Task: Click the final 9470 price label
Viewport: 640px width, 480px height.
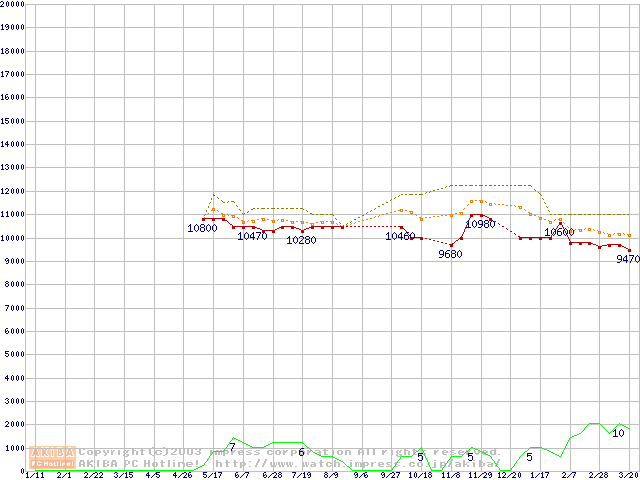Action: pos(627,259)
